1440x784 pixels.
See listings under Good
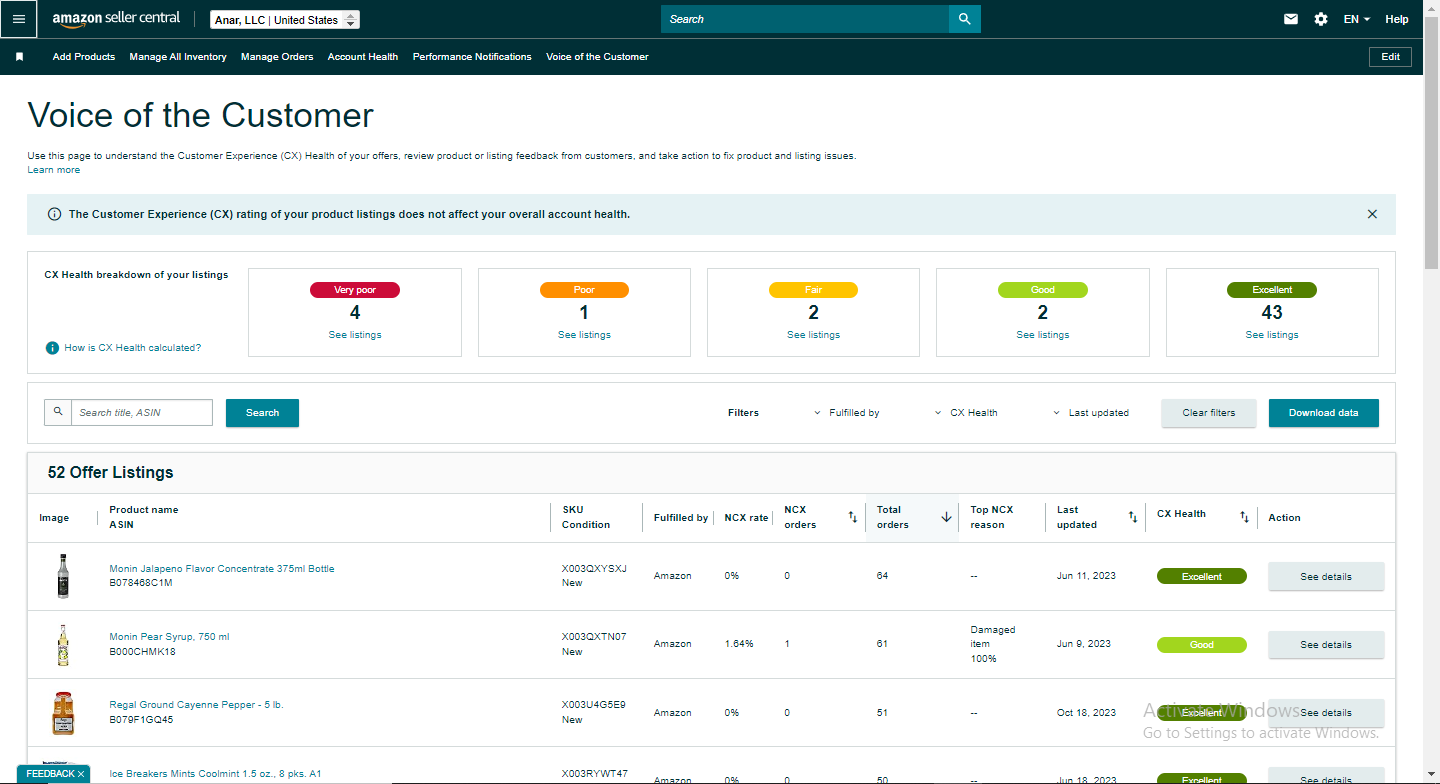pos(1043,335)
